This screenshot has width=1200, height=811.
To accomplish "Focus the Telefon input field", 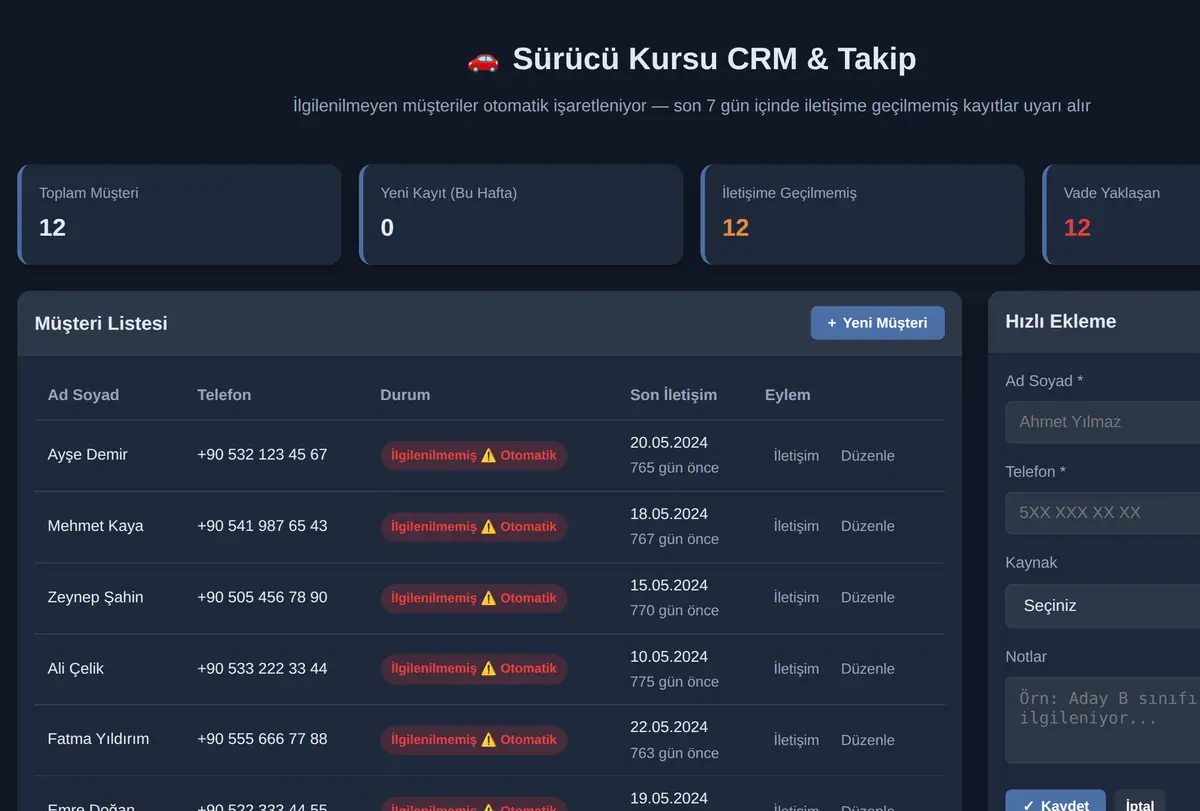I will tap(1103, 513).
